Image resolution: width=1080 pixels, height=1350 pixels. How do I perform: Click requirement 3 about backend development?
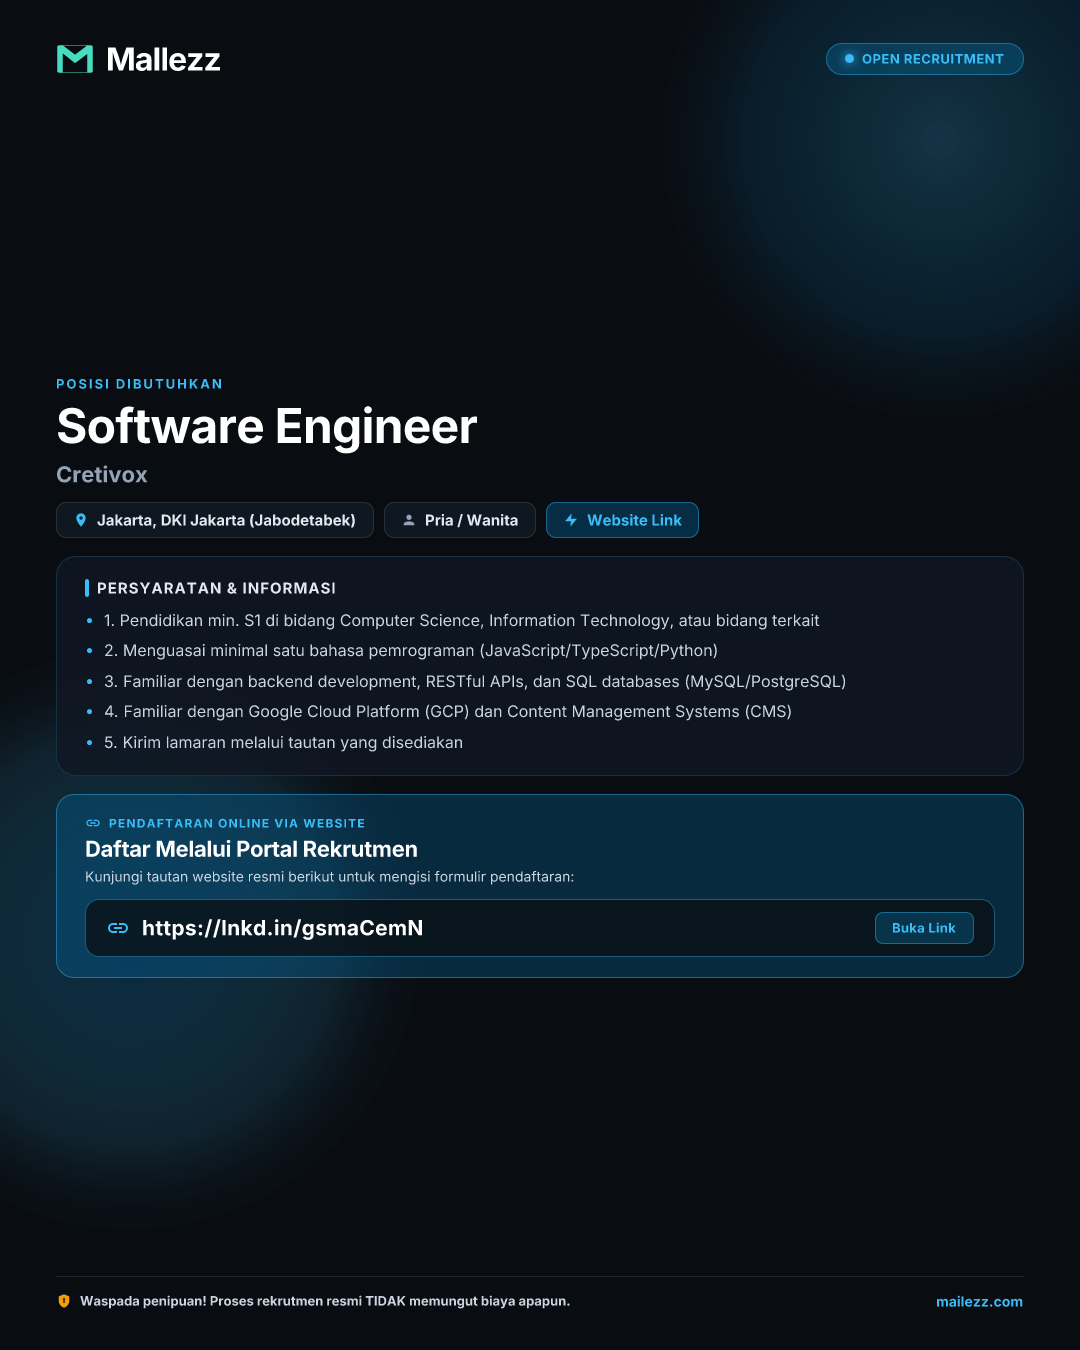(475, 682)
